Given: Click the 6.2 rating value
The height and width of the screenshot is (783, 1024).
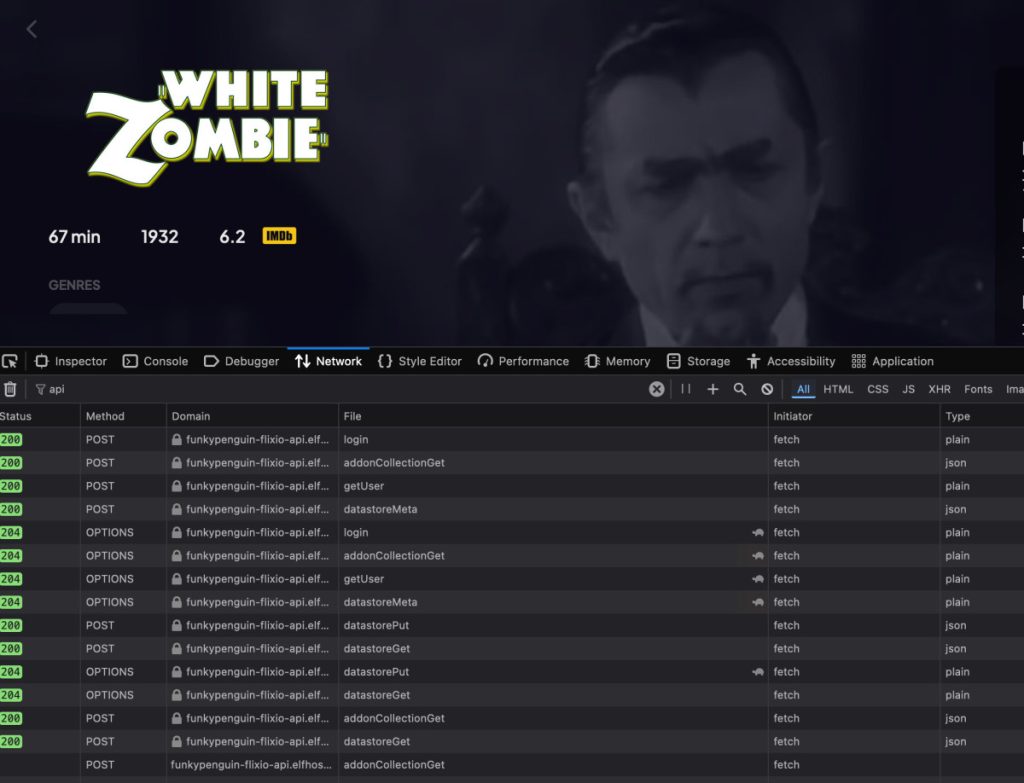Looking at the screenshot, I should click(x=232, y=236).
